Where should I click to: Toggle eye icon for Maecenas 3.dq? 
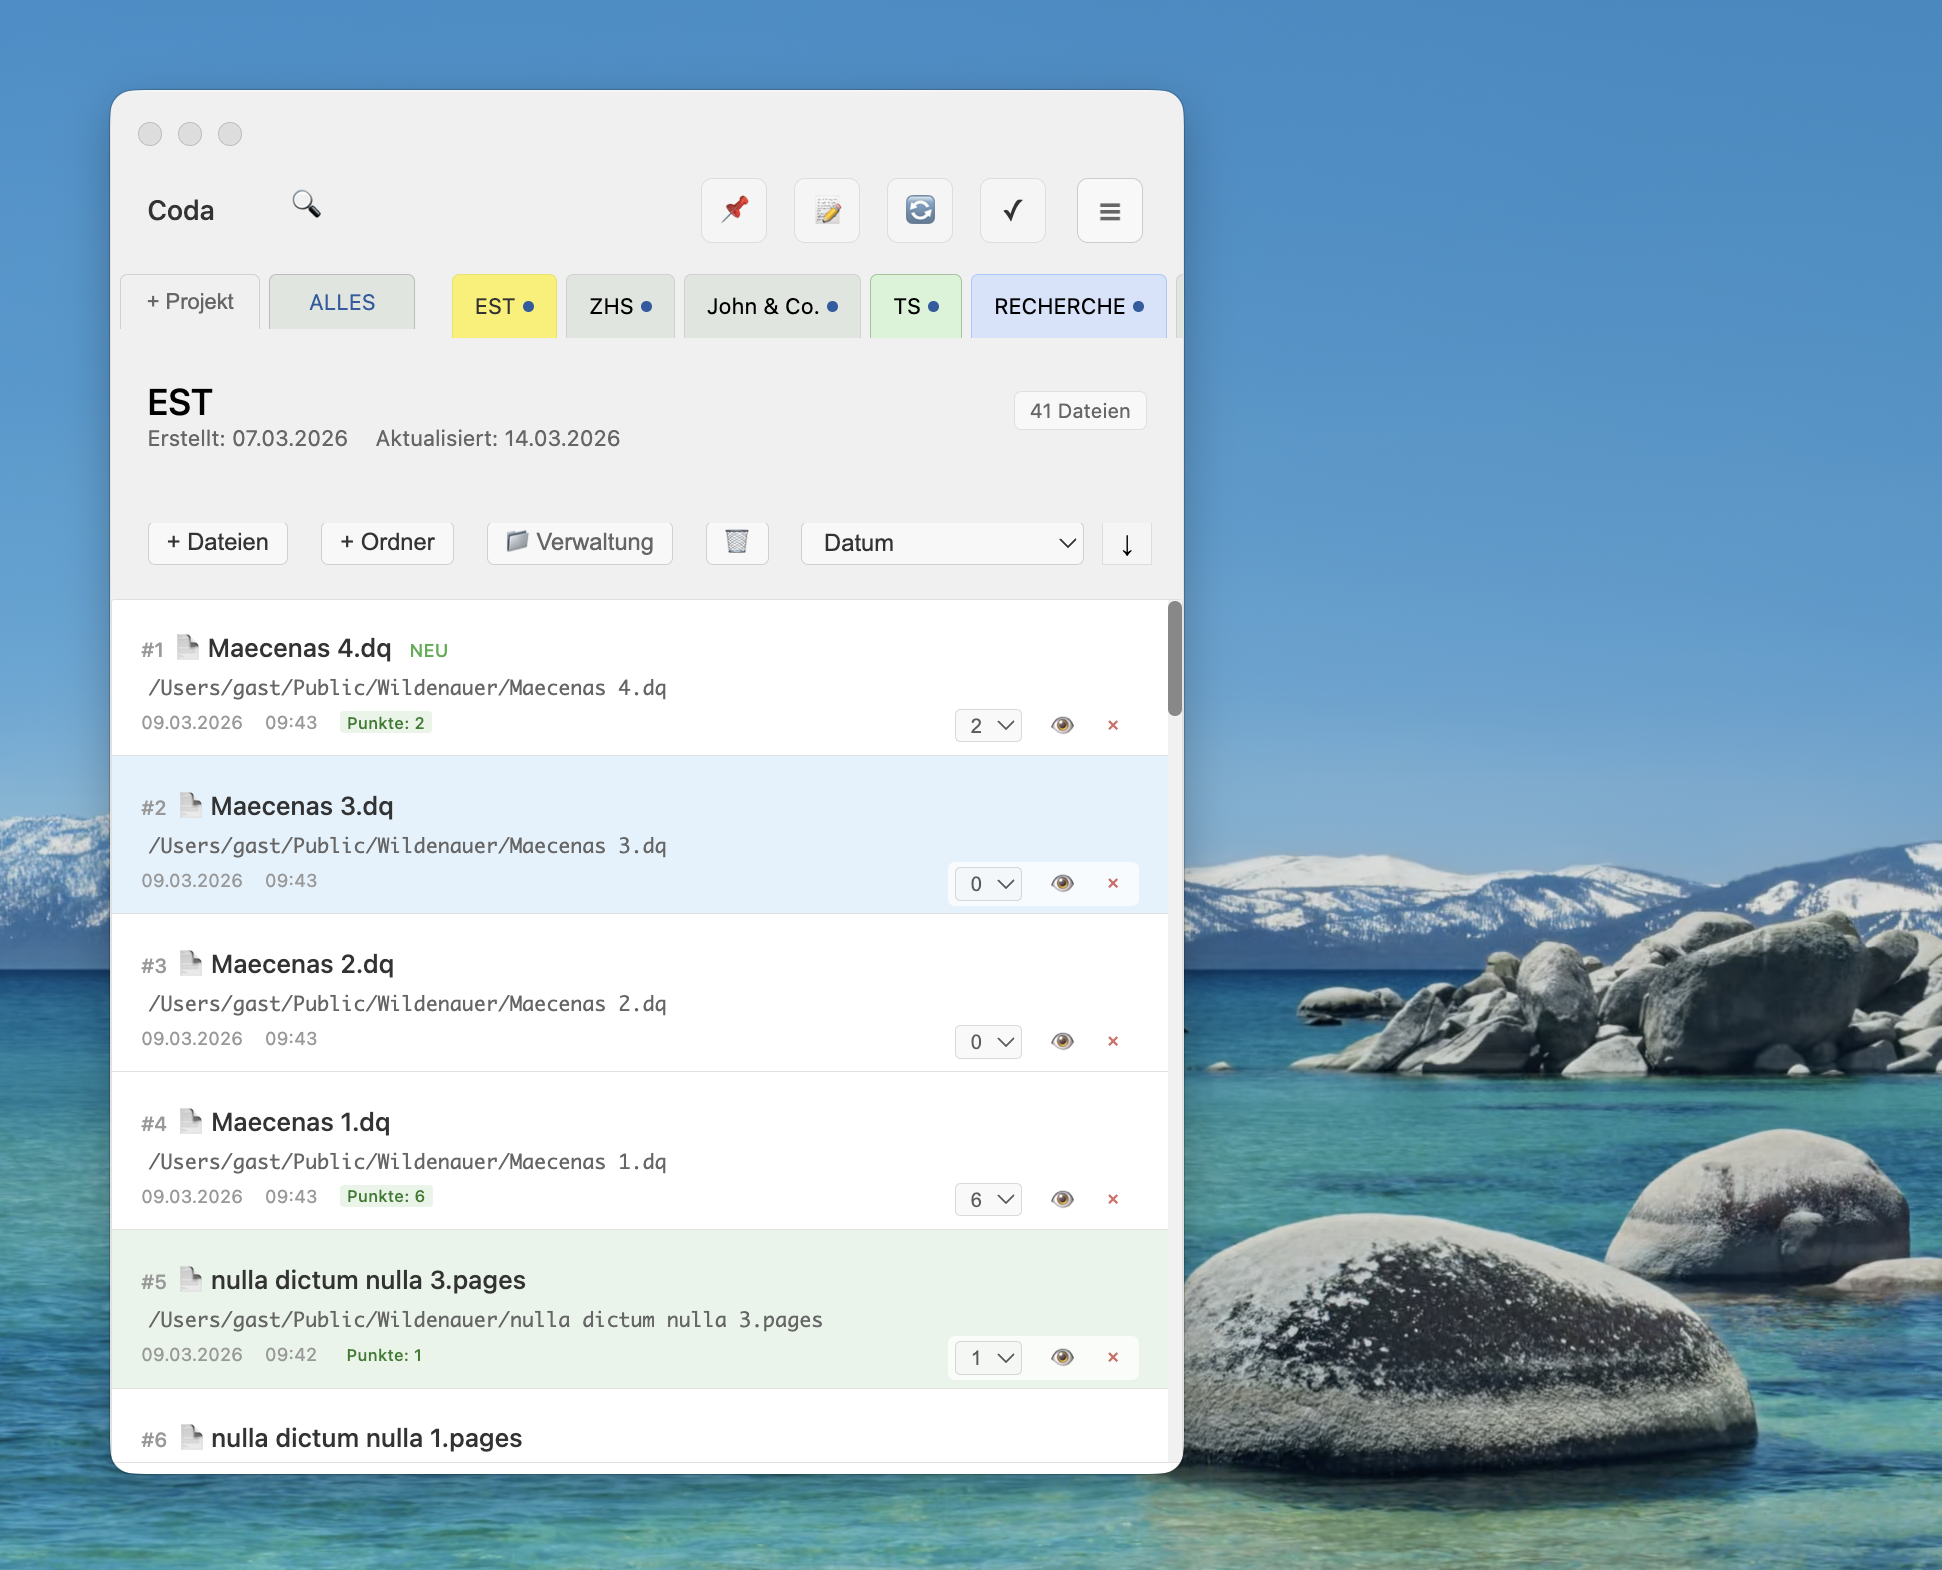coord(1062,883)
